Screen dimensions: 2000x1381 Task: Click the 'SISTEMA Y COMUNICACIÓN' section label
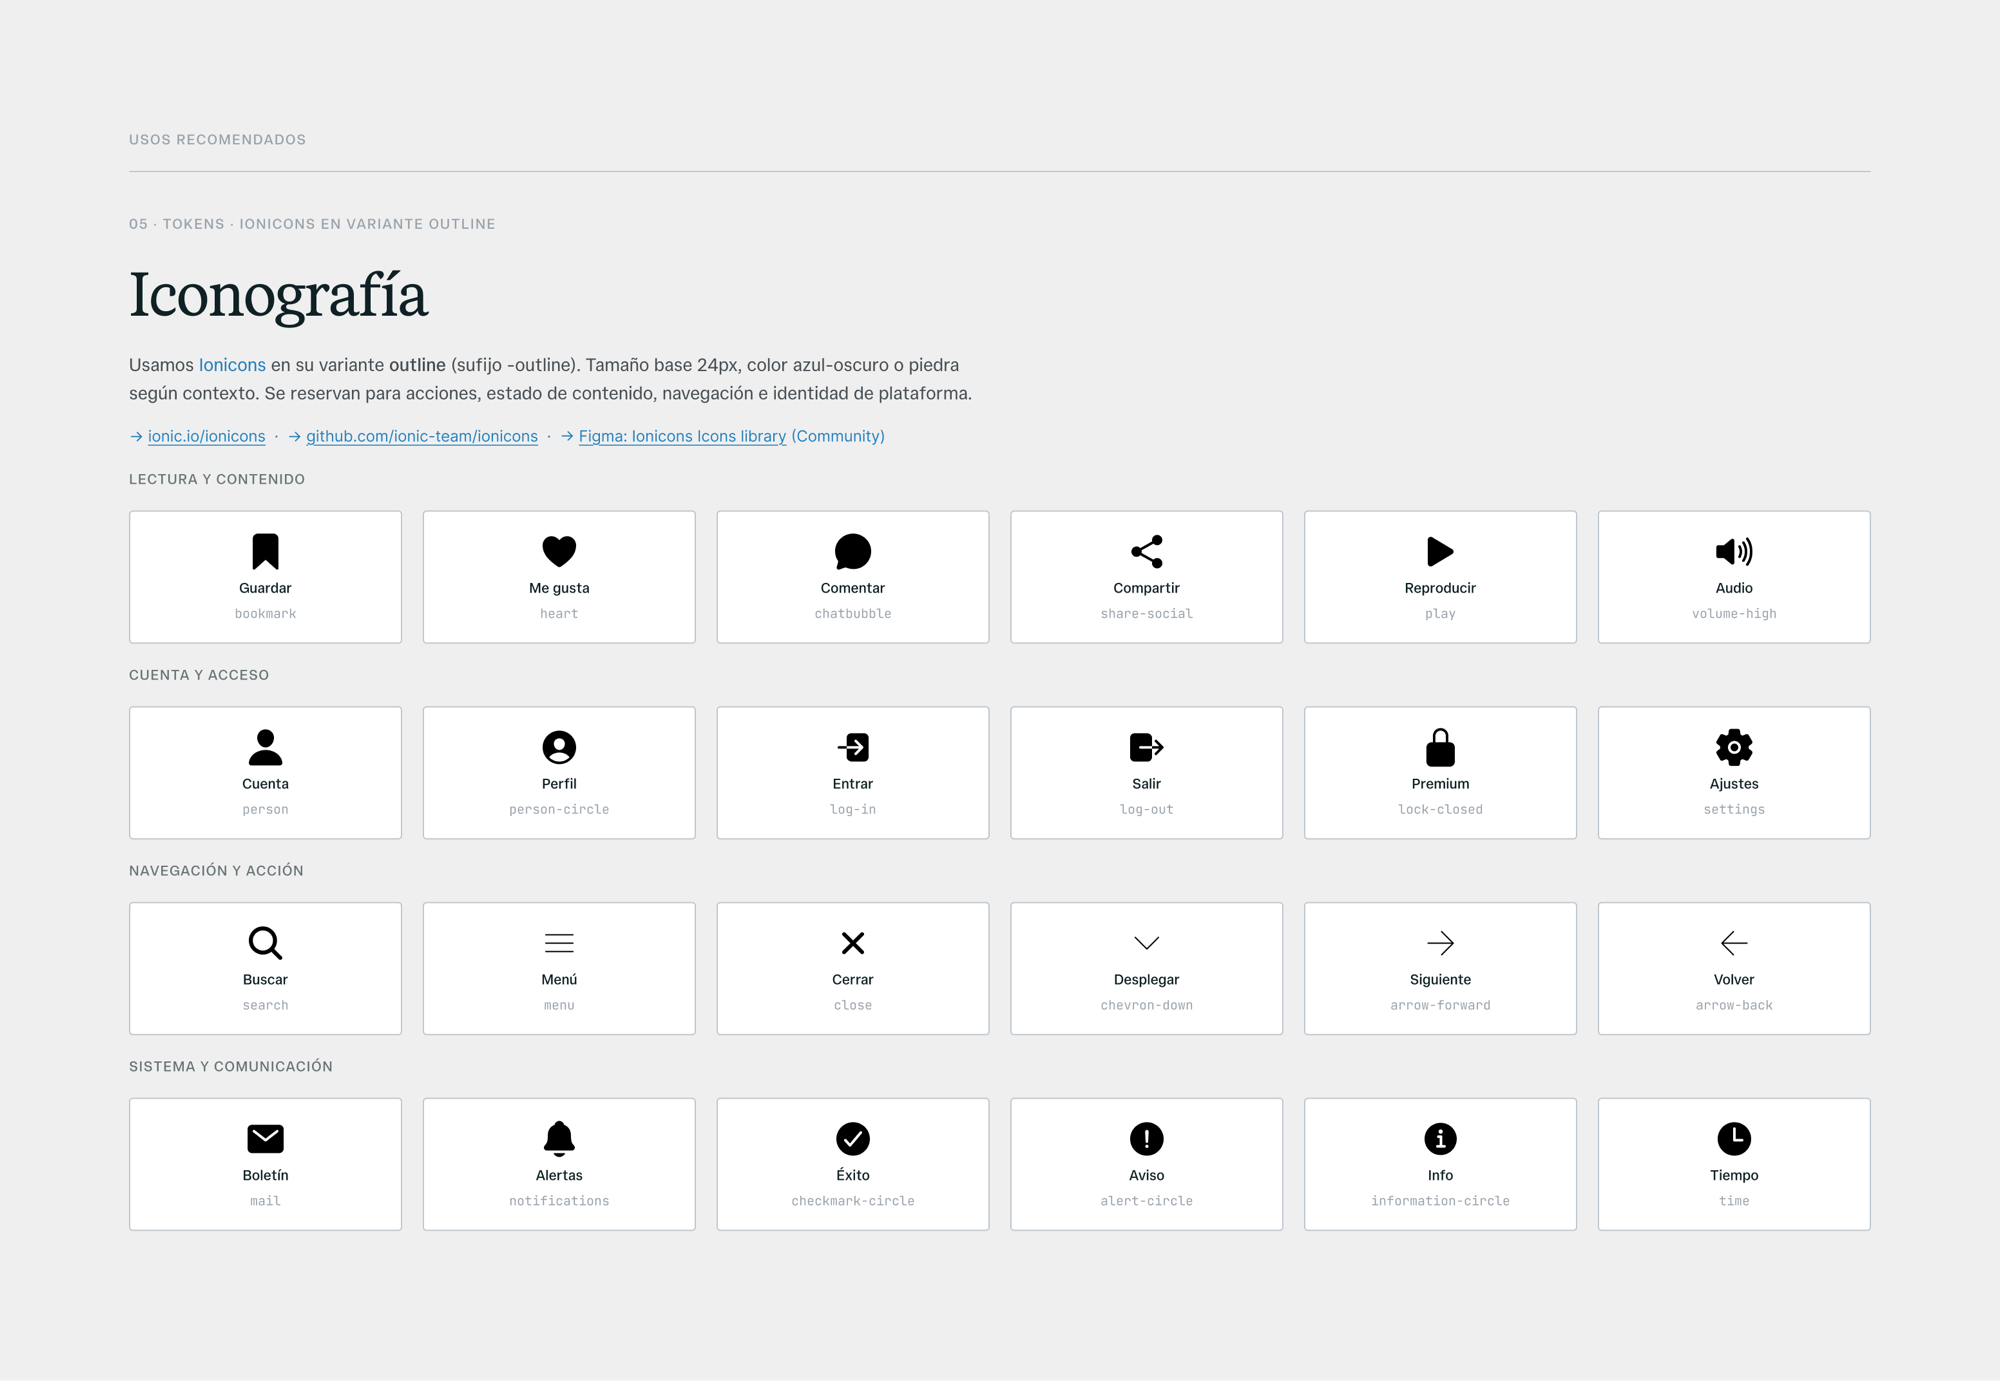pyautogui.click(x=231, y=1067)
